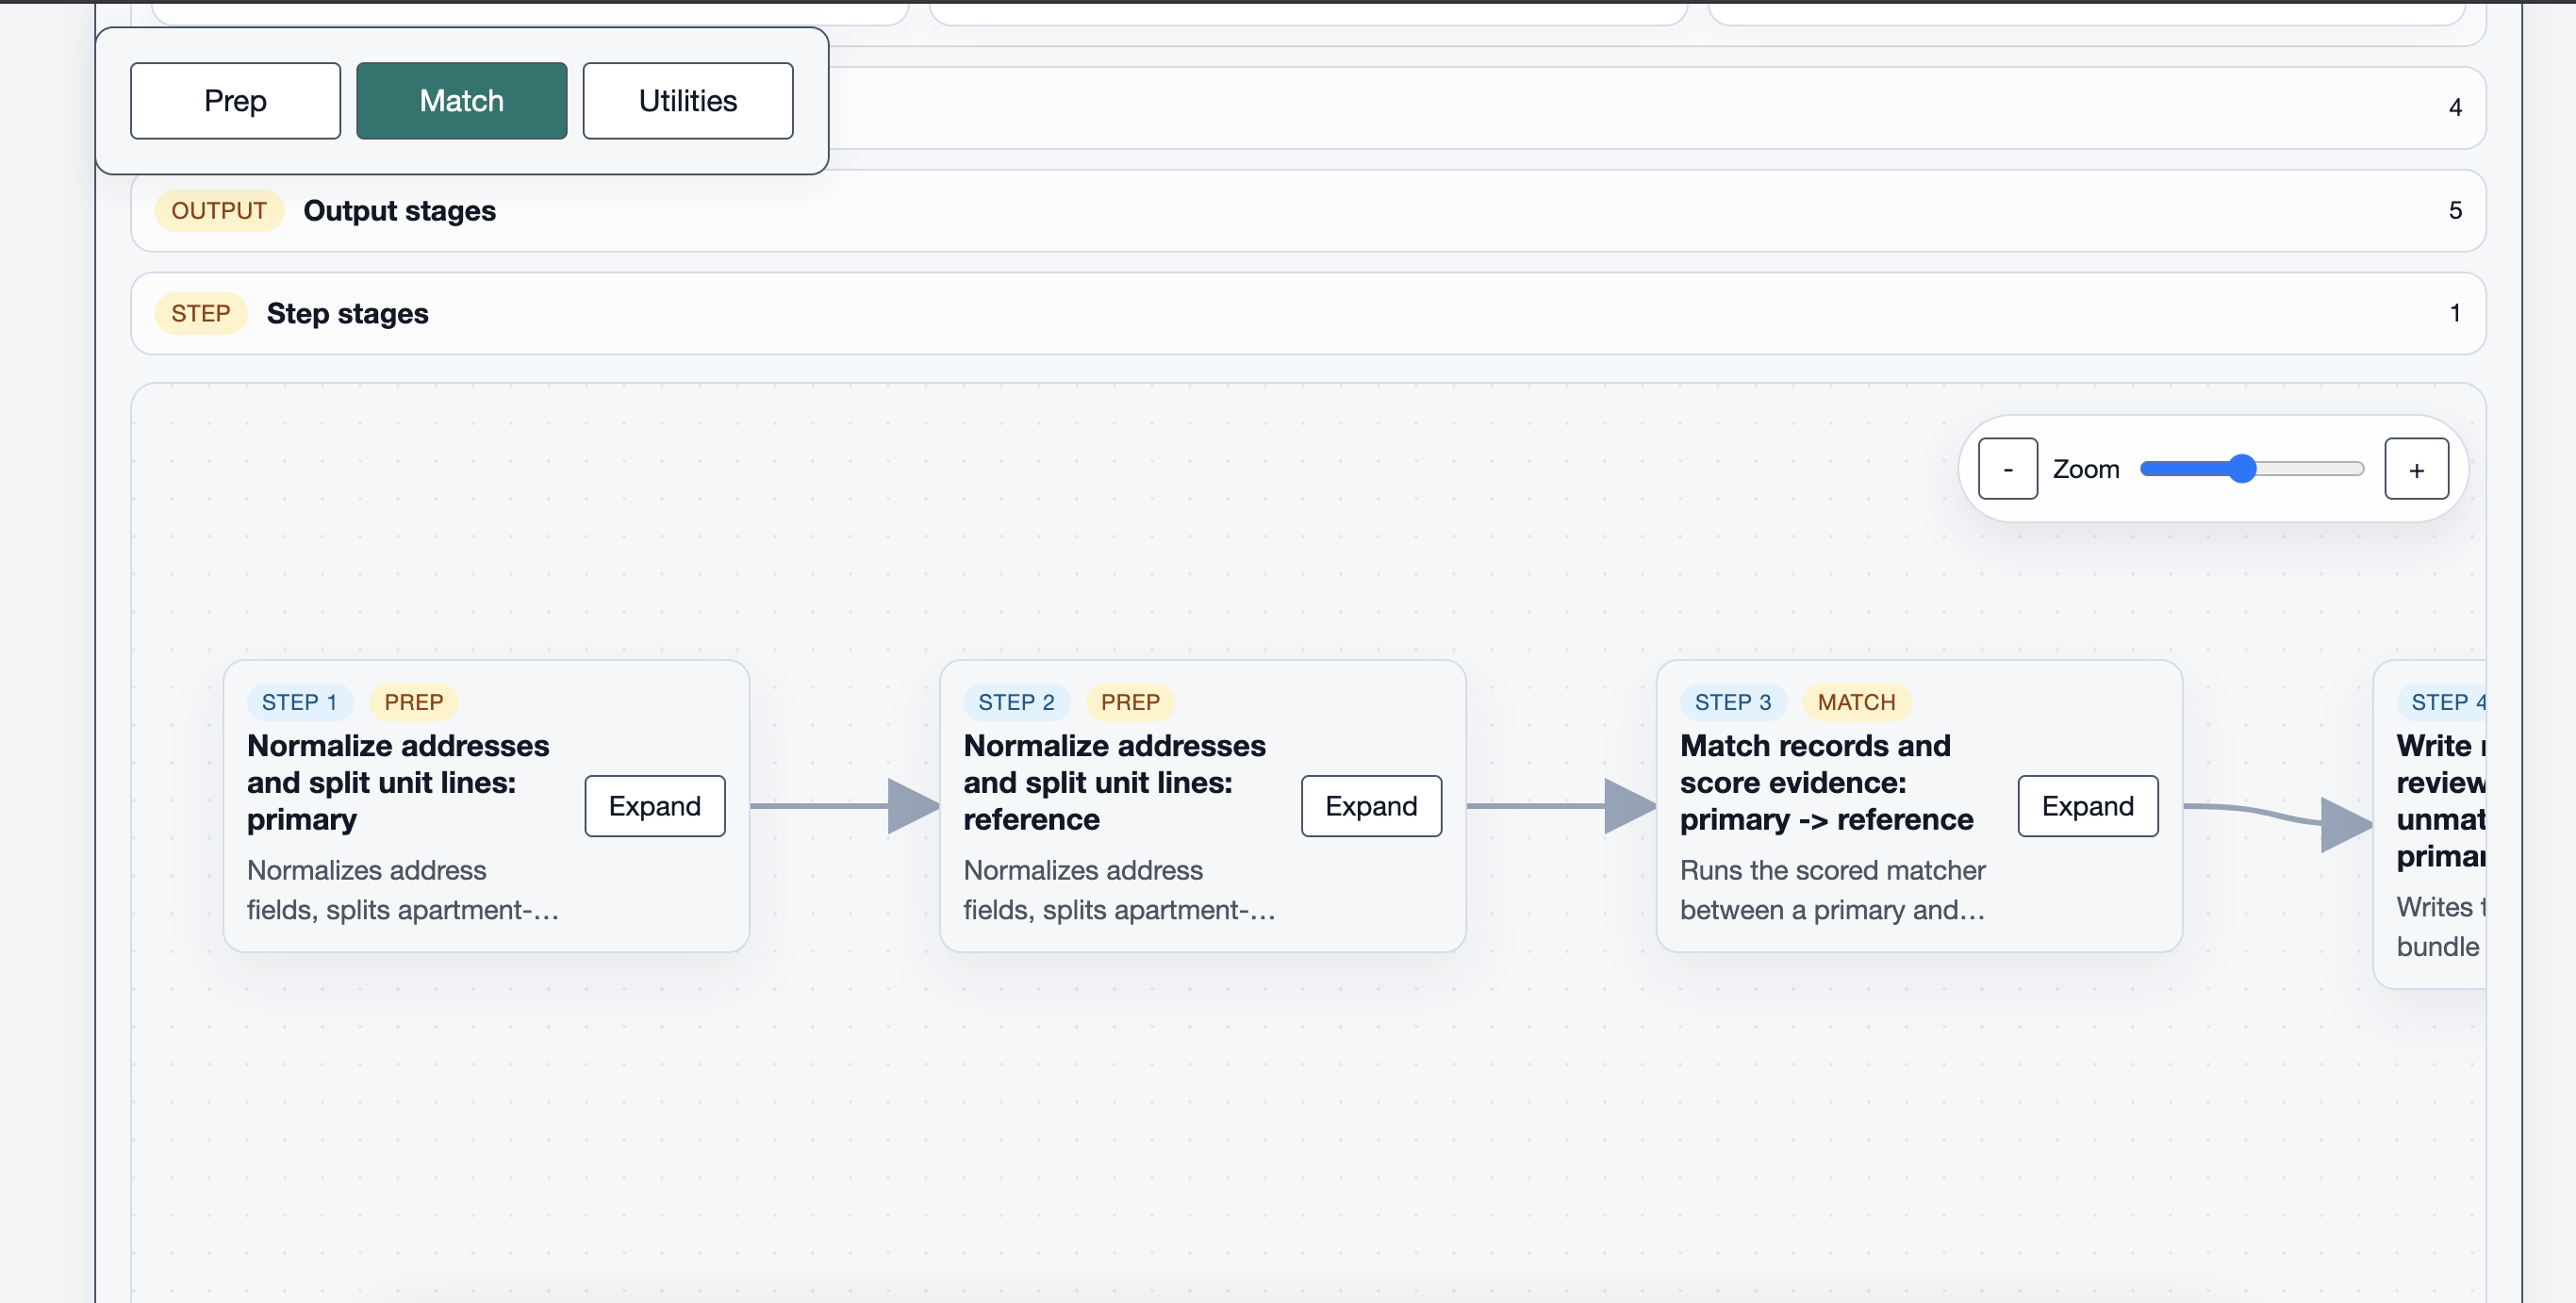Select 'Normalize addresses and split unit lines: reference' title
This screenshot has width=2576, height=1303.
click(x=1114, y=783)
